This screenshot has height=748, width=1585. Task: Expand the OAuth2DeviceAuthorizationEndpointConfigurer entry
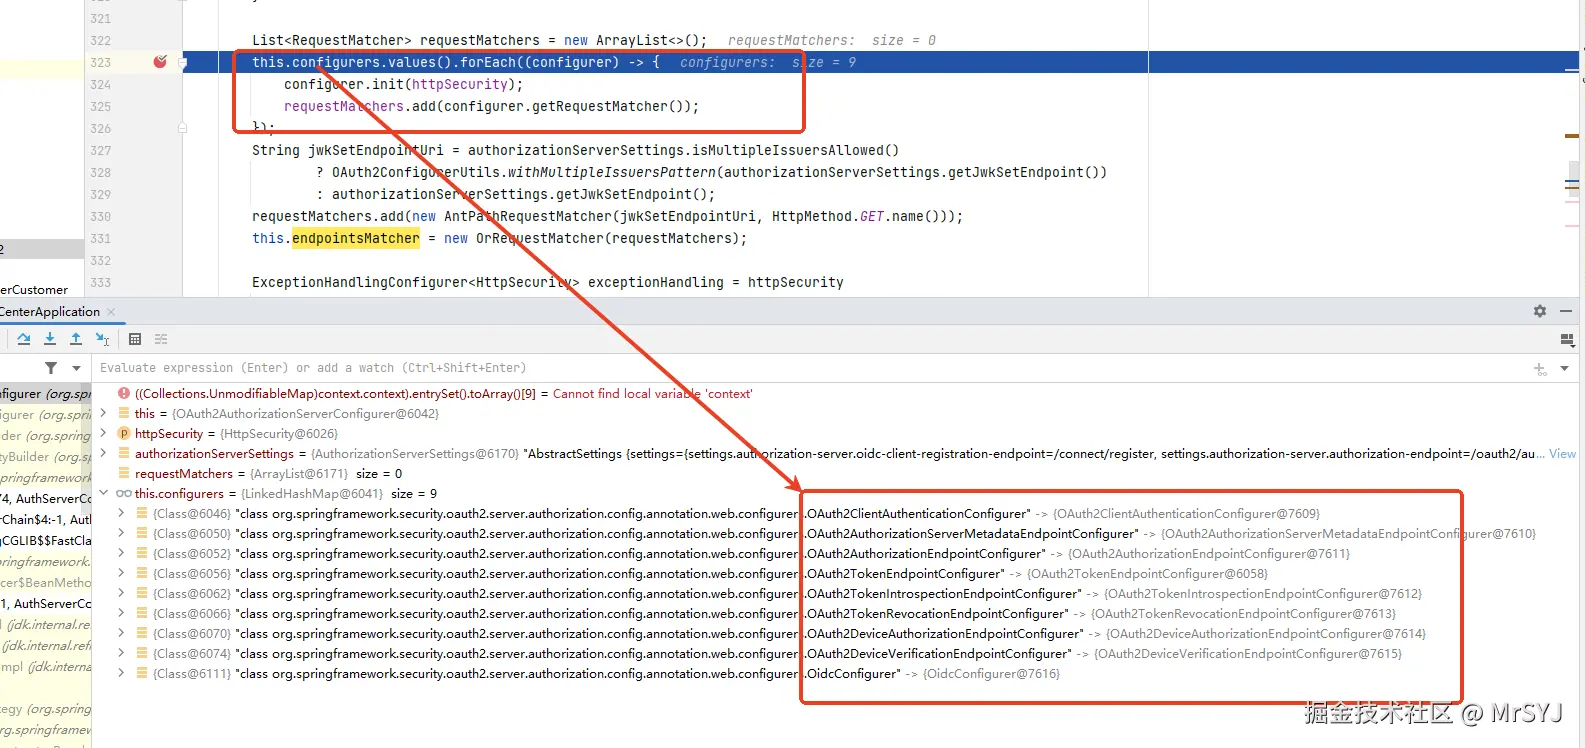click(x=121, y=633)
